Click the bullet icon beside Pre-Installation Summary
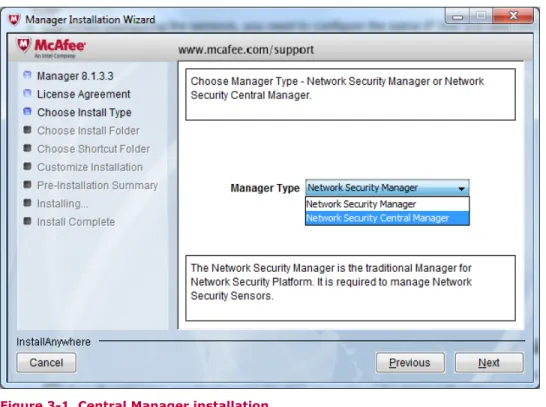This screenshot has width=546, height=407. [x=27, y=184]
